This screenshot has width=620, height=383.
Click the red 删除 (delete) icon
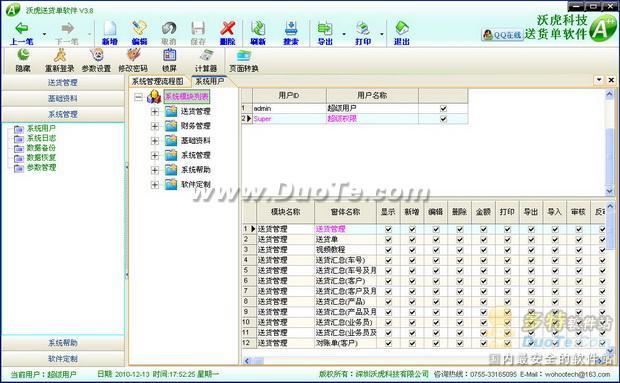coord(227,33)
